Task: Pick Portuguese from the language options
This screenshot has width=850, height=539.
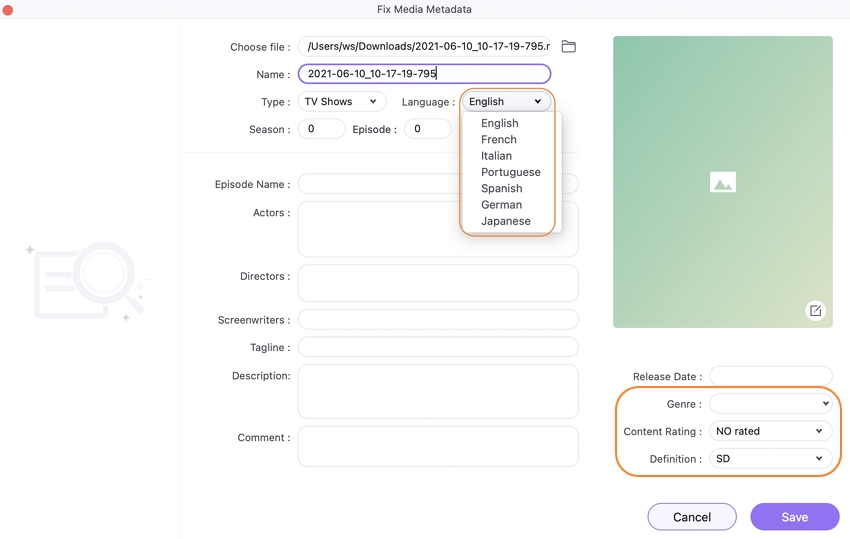Action: tap(510, 172)
